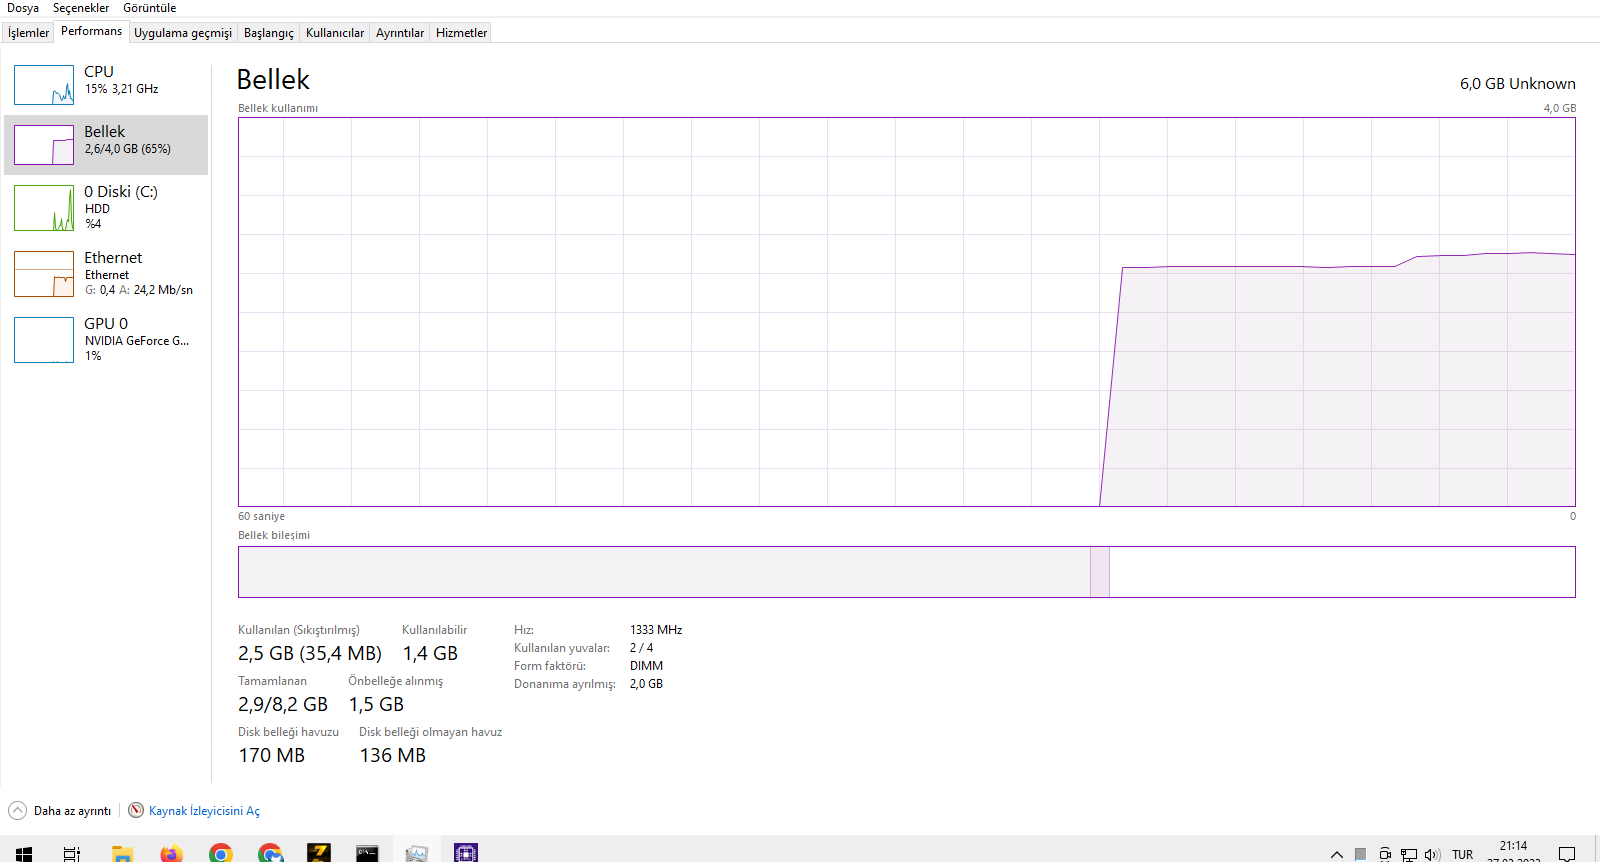Screen dimensions: 1600x862
Task: Click the CPU sidebar label
Action: pos(99,72)
